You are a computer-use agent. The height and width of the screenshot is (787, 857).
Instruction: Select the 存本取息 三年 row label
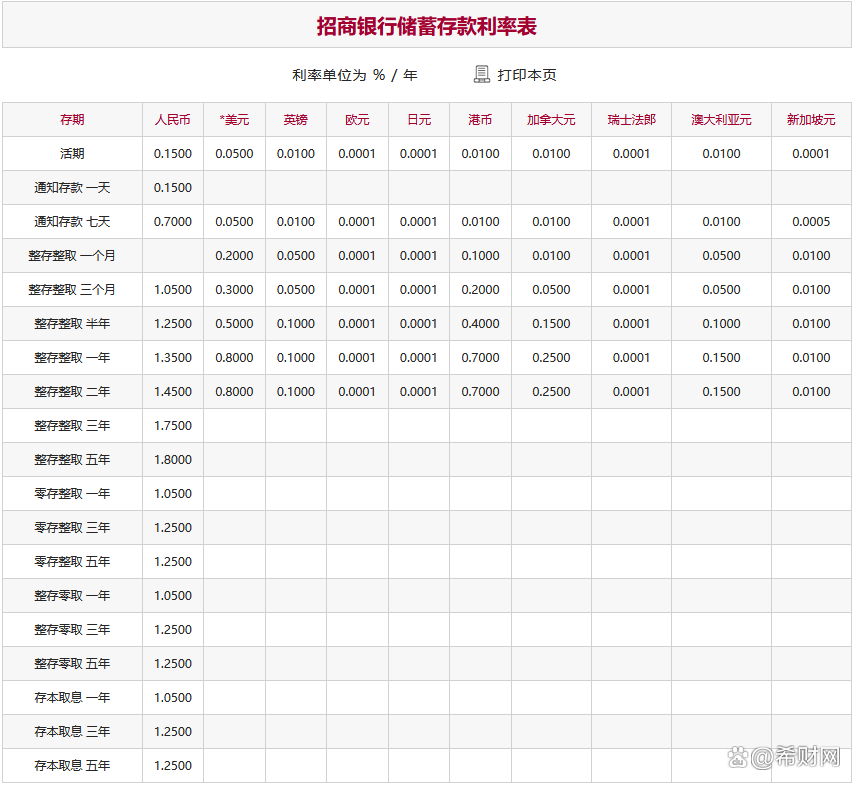(72, 731)
